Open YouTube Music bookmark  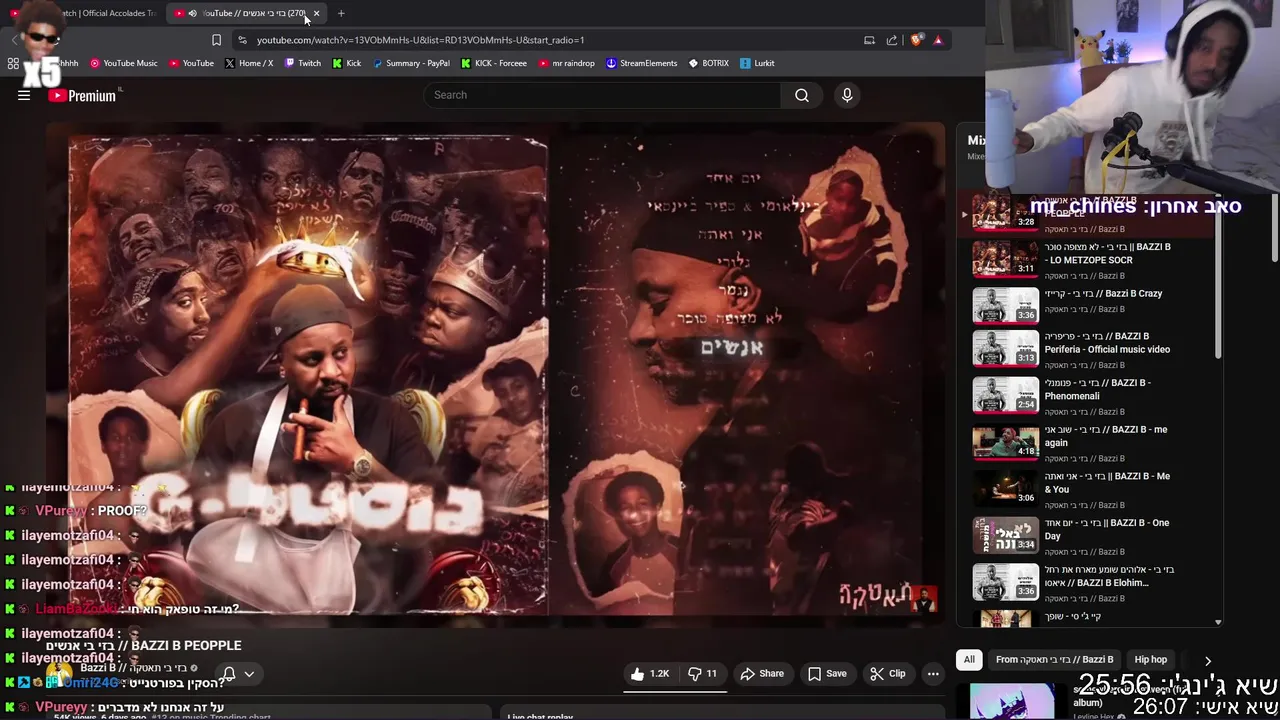point(124,63)
